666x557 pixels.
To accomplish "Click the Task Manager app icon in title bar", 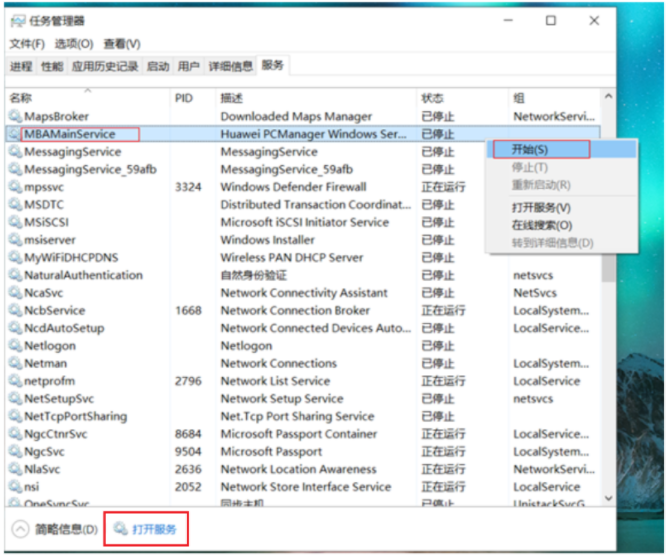I will pyautogui.click(x=17, y=20).
